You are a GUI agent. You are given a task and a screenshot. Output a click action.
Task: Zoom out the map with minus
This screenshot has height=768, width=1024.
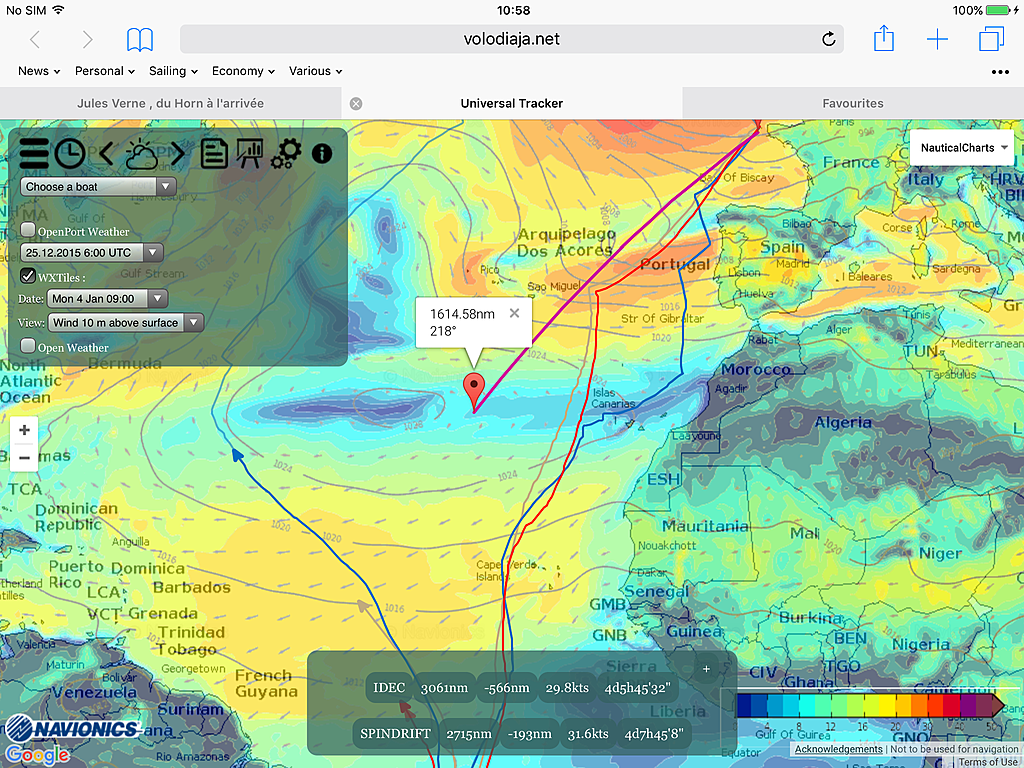tap(24, 458)
